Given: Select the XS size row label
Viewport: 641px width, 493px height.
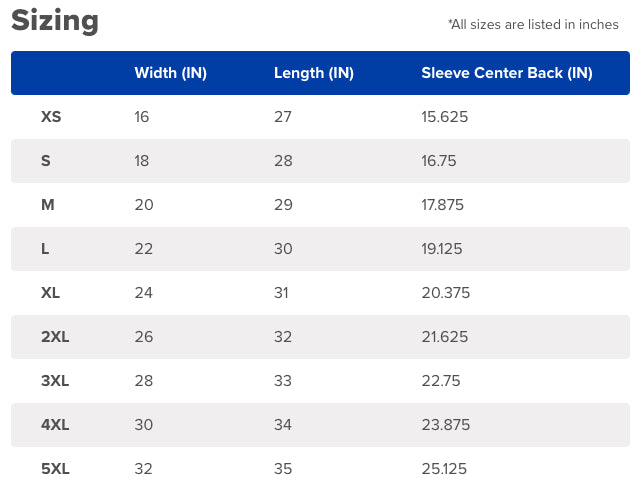Looking at the screenshot, I should tap(51, 117).
